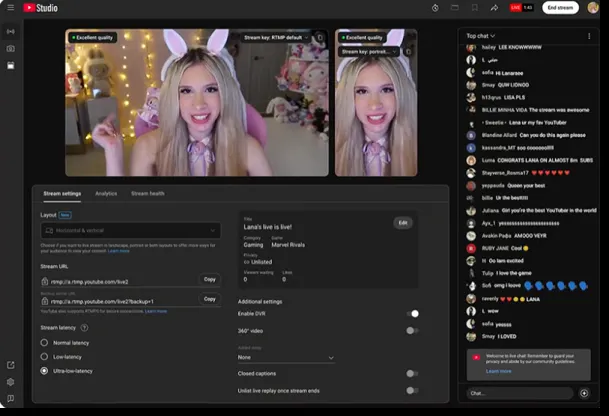Click the New badge beside Layout
Screen dimensions: 609x416
[x=65, y=215]
